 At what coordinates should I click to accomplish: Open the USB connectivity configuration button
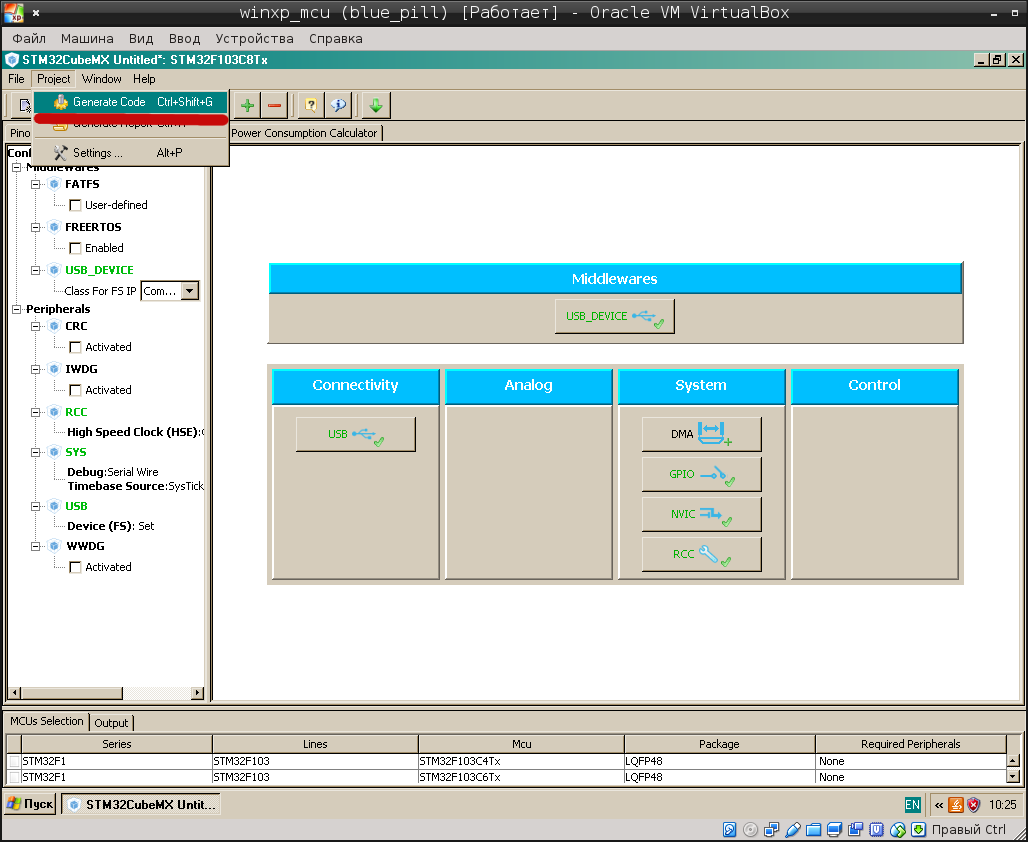click(355, 434)
